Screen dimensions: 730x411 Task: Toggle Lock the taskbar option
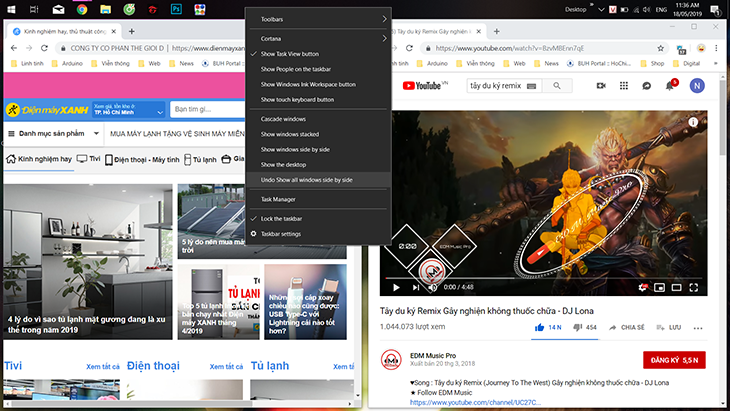click(x=319, y=218)
